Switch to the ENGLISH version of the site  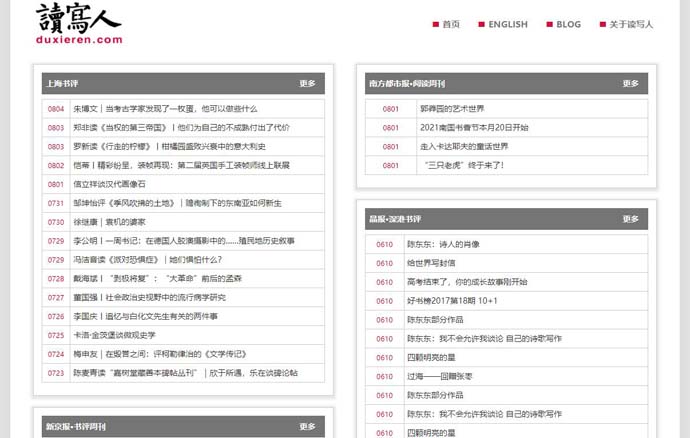click(x=507, y=25)
